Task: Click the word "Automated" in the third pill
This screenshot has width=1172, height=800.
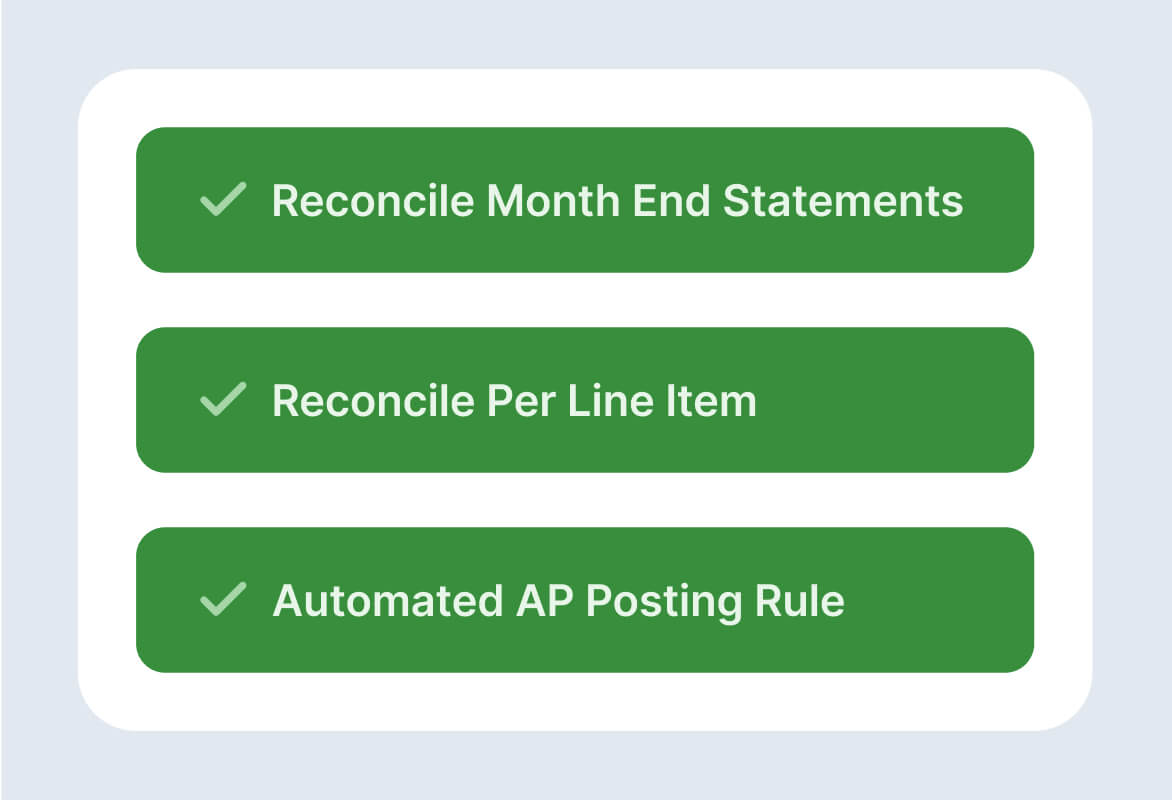Action: pyautogui.click(x=387, y=600)
